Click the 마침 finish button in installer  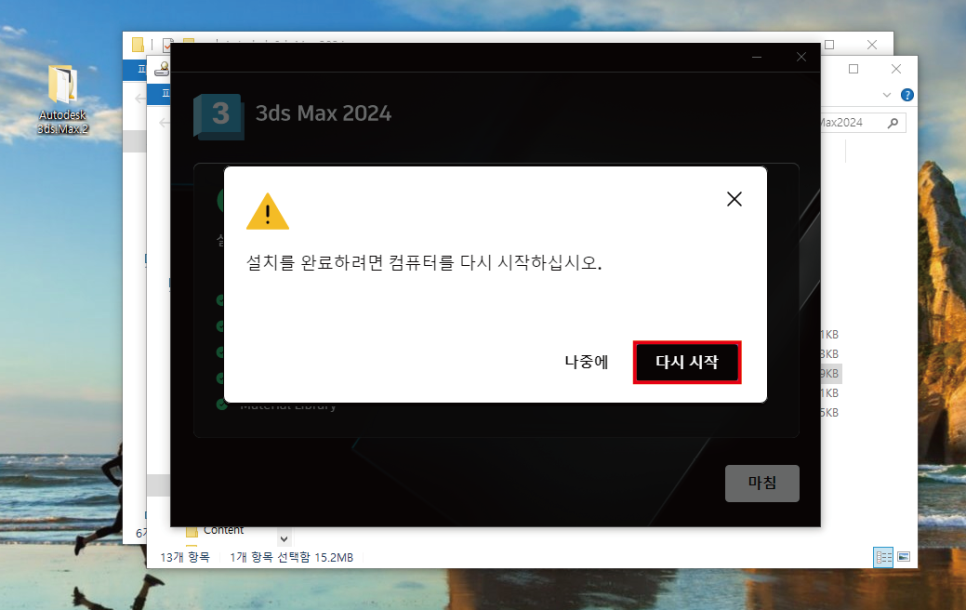point(762,483)
